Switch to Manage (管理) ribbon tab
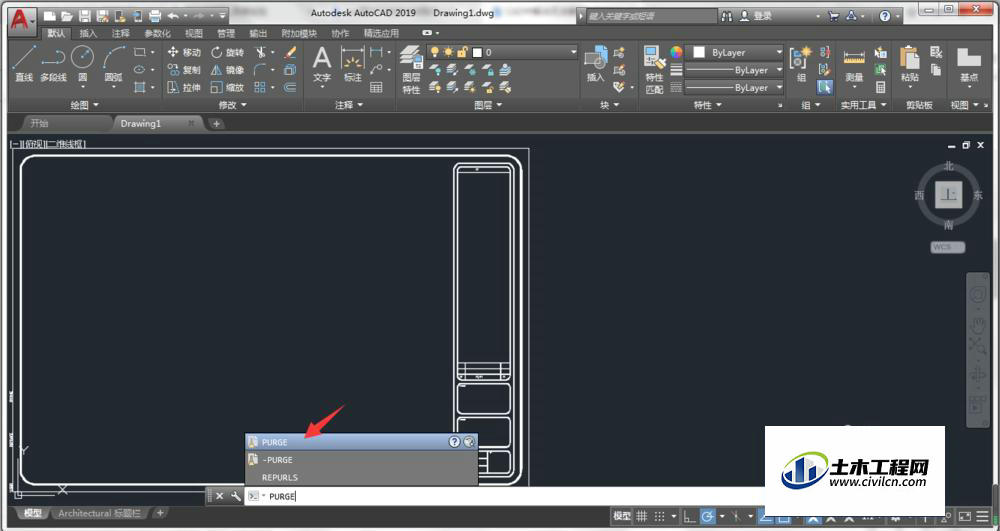The height and width of the screenshot is (531, 1000). [226, 33]
